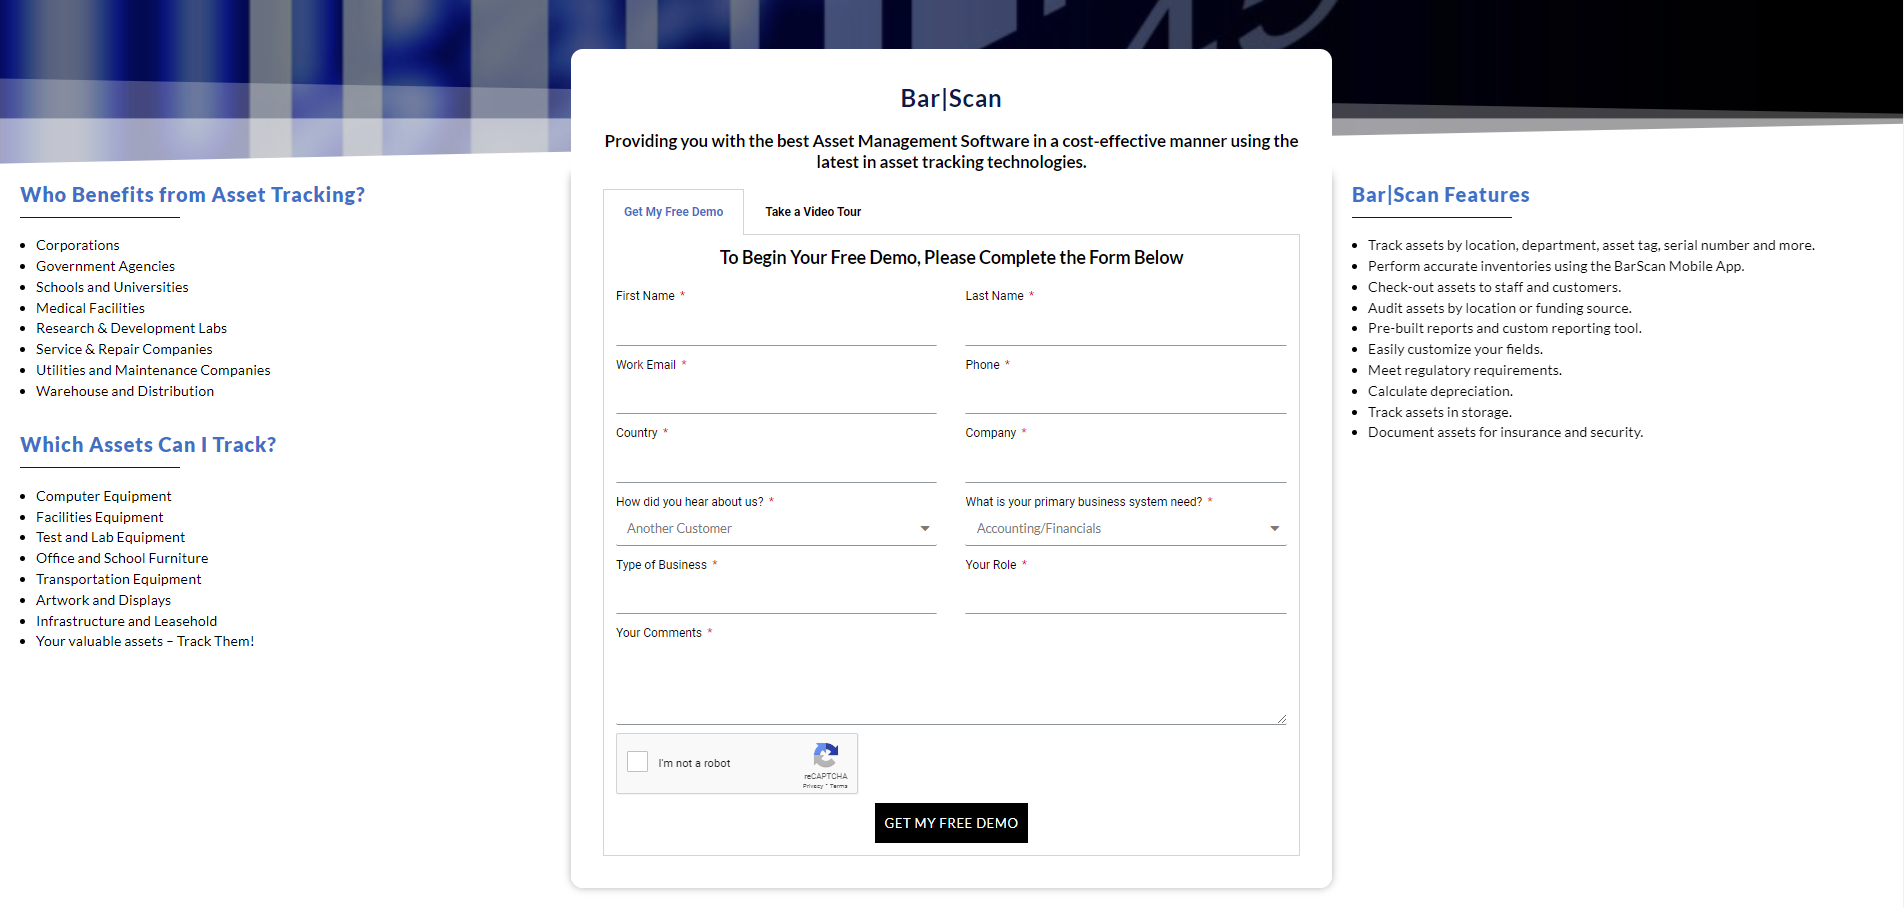This screenshot has height=908, width=1904.
Task: Check the I'm not a robot checkbox
Action: 637,762
